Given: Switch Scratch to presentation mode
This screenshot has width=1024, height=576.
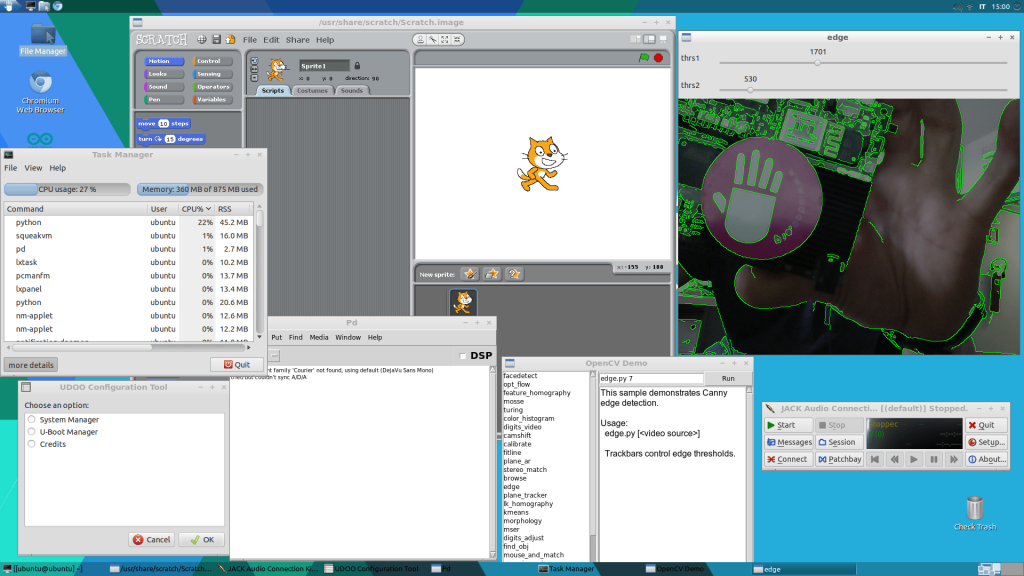Looking at the screenshot, I should (663, 39).
